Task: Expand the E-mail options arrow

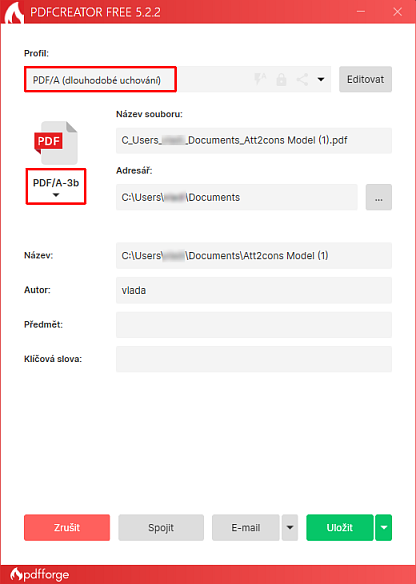Action: [x=290, y=527]
